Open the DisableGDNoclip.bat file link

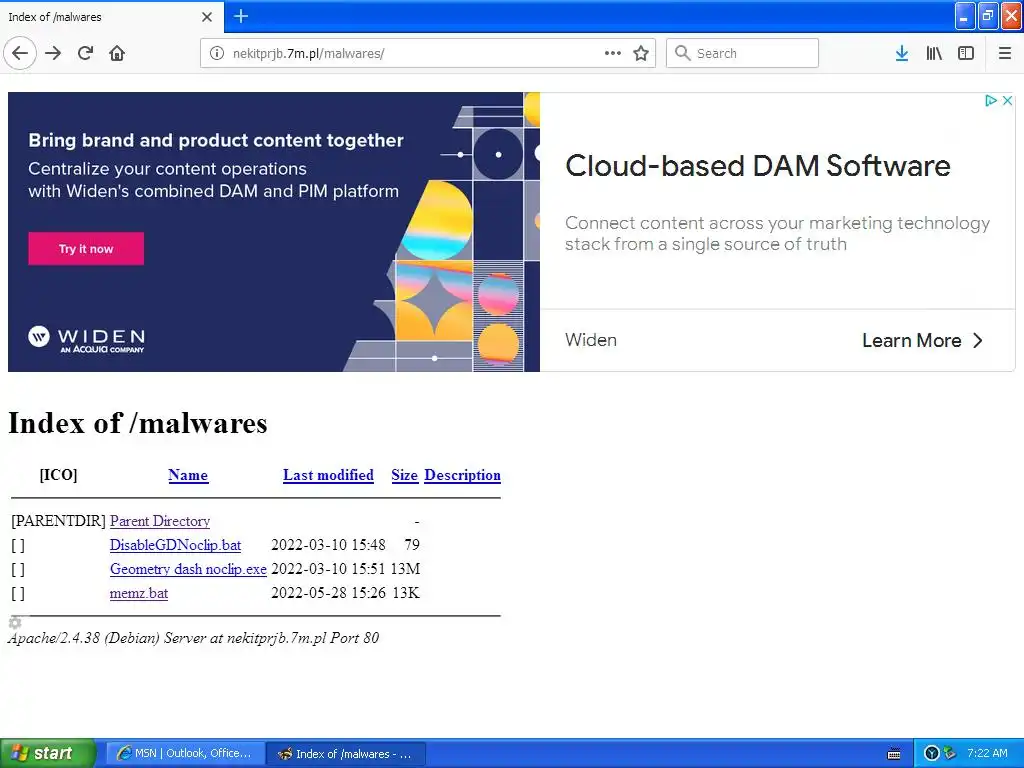(175, 545)
